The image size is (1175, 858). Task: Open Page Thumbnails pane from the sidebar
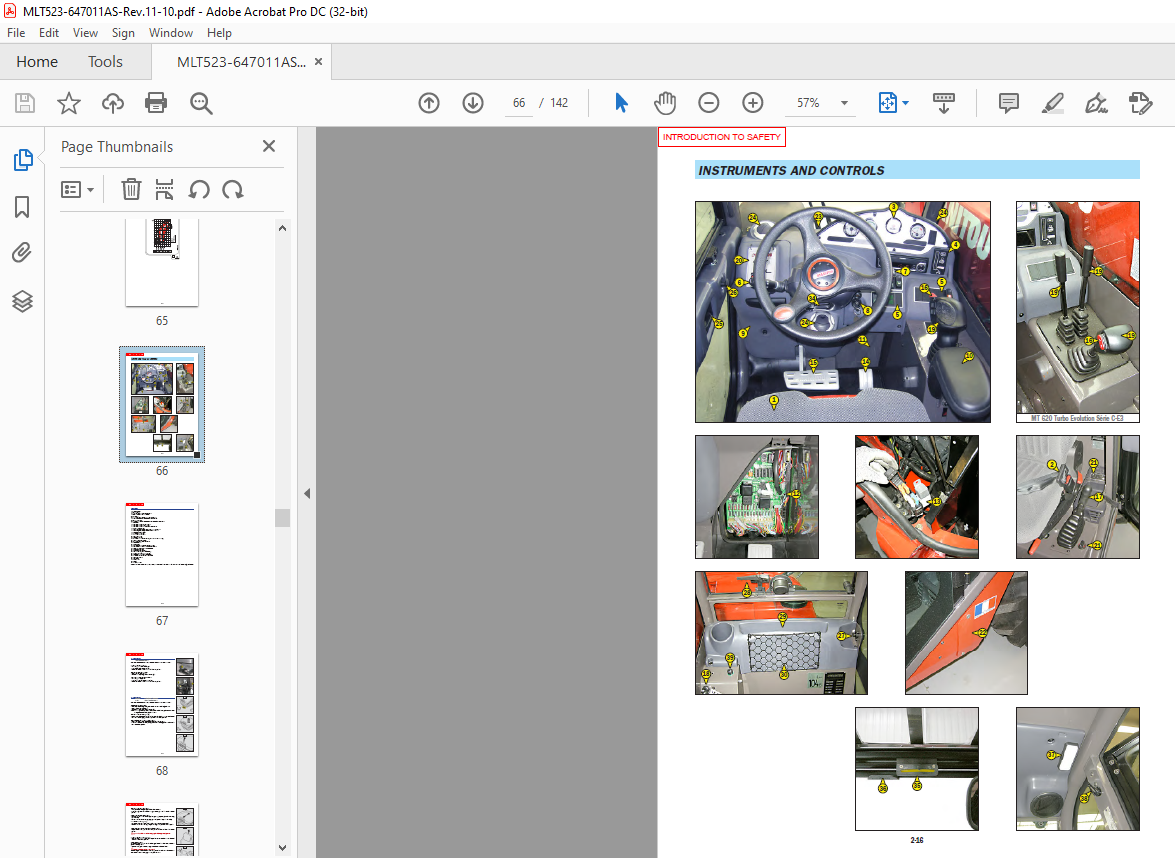coord(22,160)
